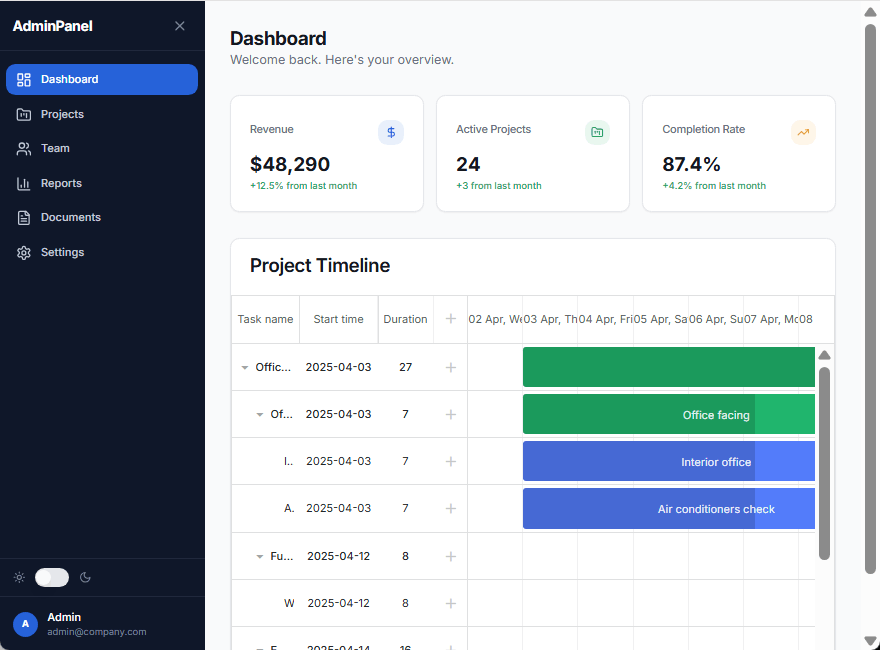Click the dollar icon on the Revenue card
This screenshot has height=650, width=880.
pyautogui.click(x=391, y=132)
